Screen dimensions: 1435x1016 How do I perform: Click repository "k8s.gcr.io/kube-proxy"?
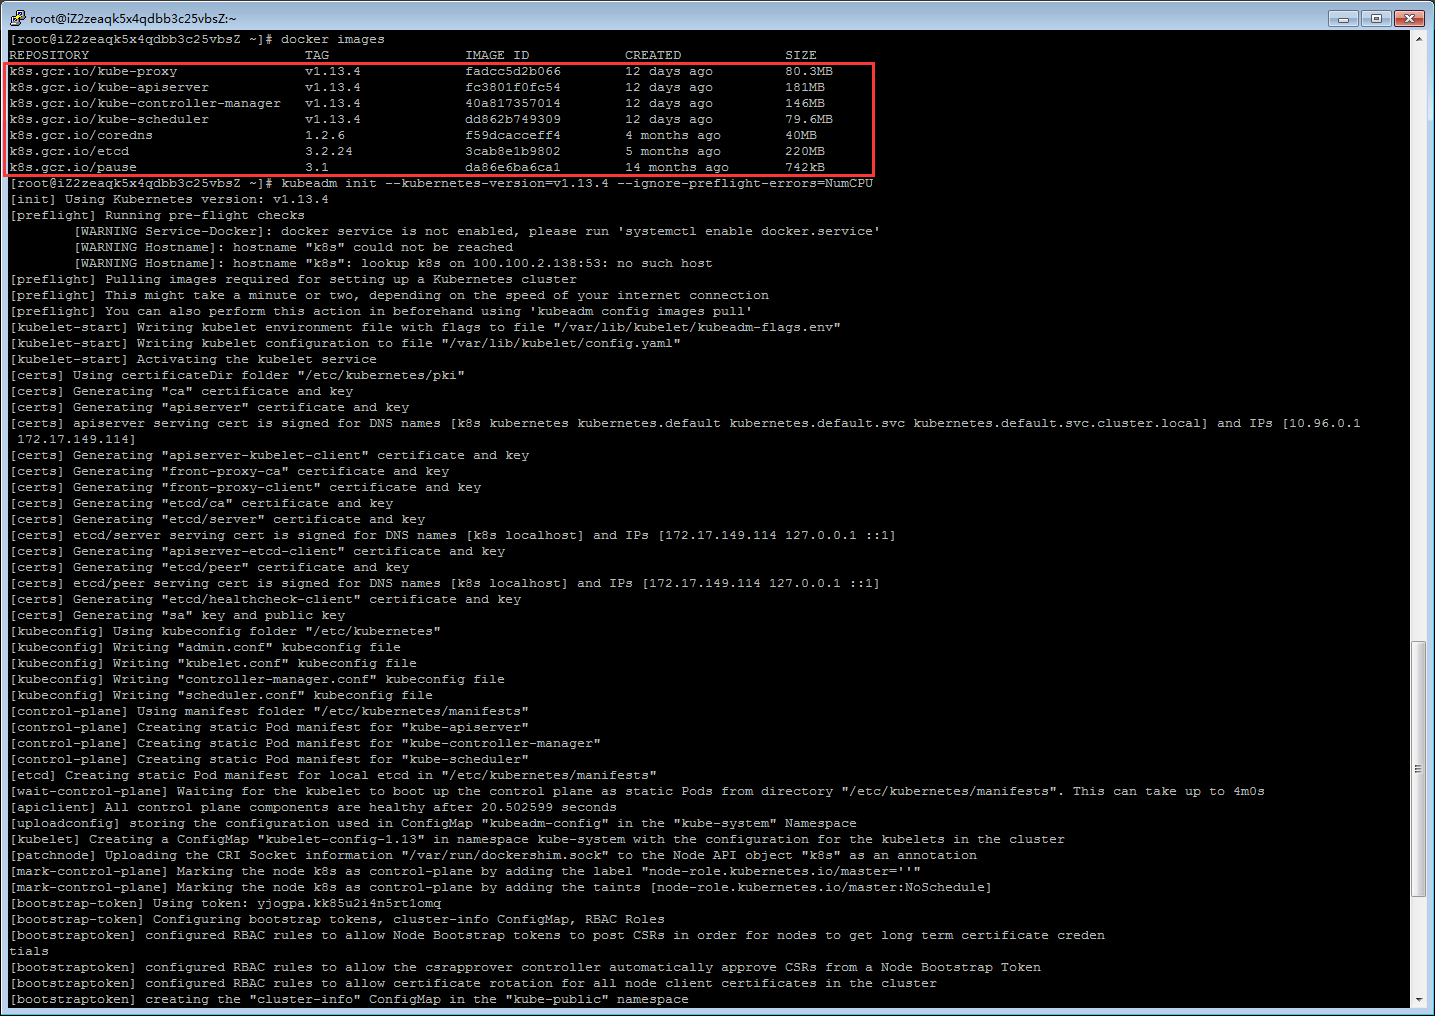pos(93,71)
